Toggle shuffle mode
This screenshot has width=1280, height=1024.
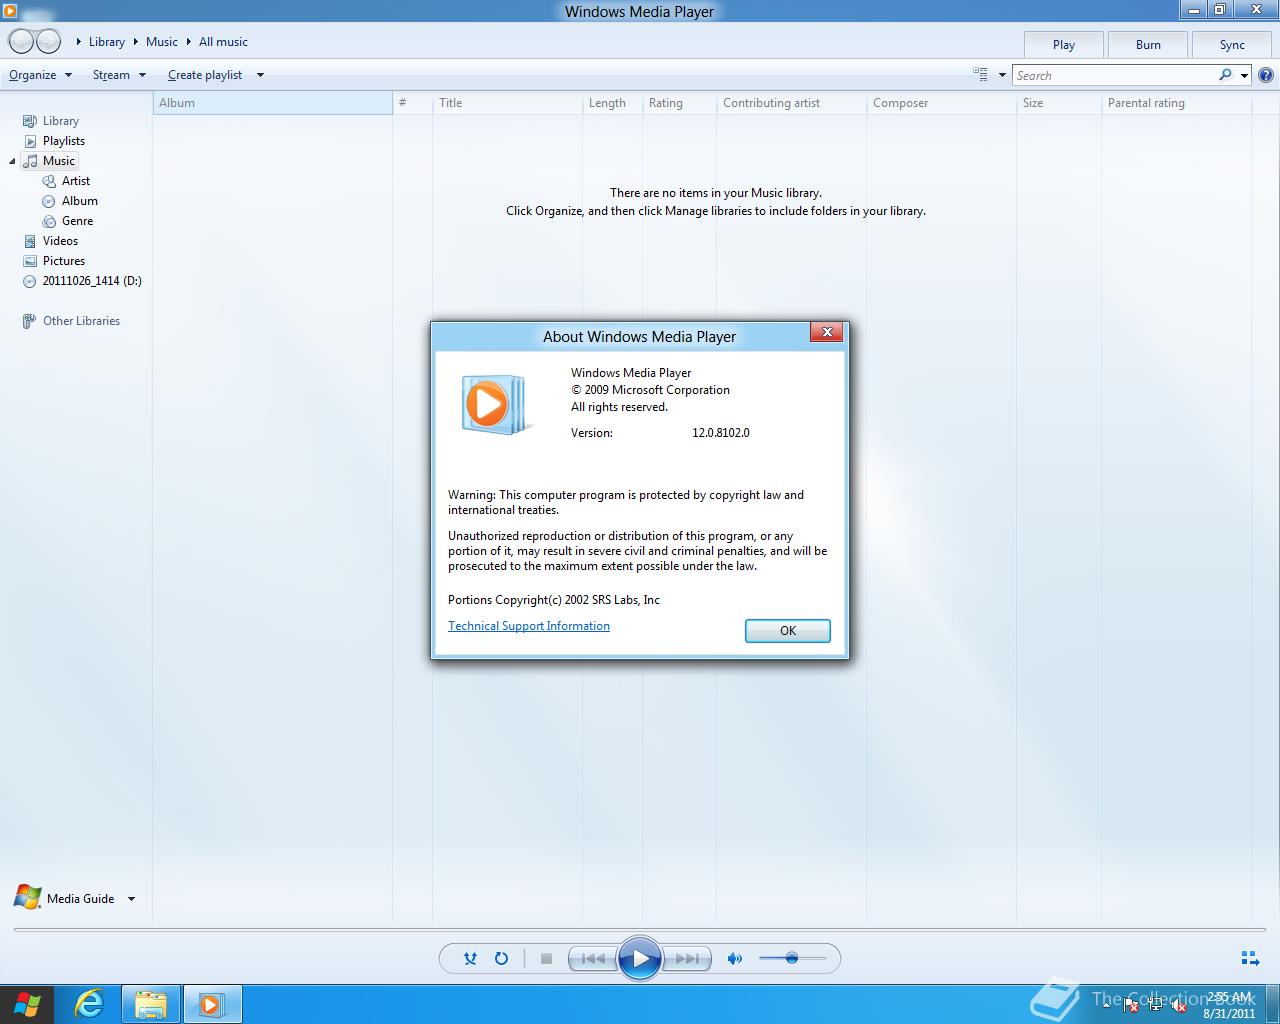470,958
